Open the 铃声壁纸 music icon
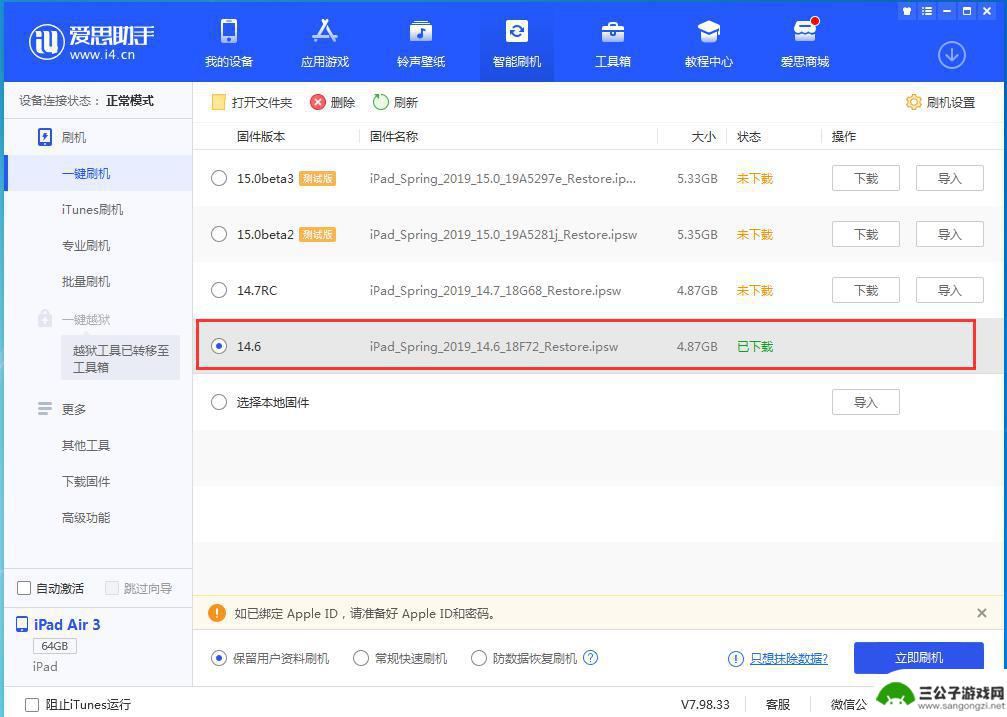 pyautogui.click(x=421, y=31)
